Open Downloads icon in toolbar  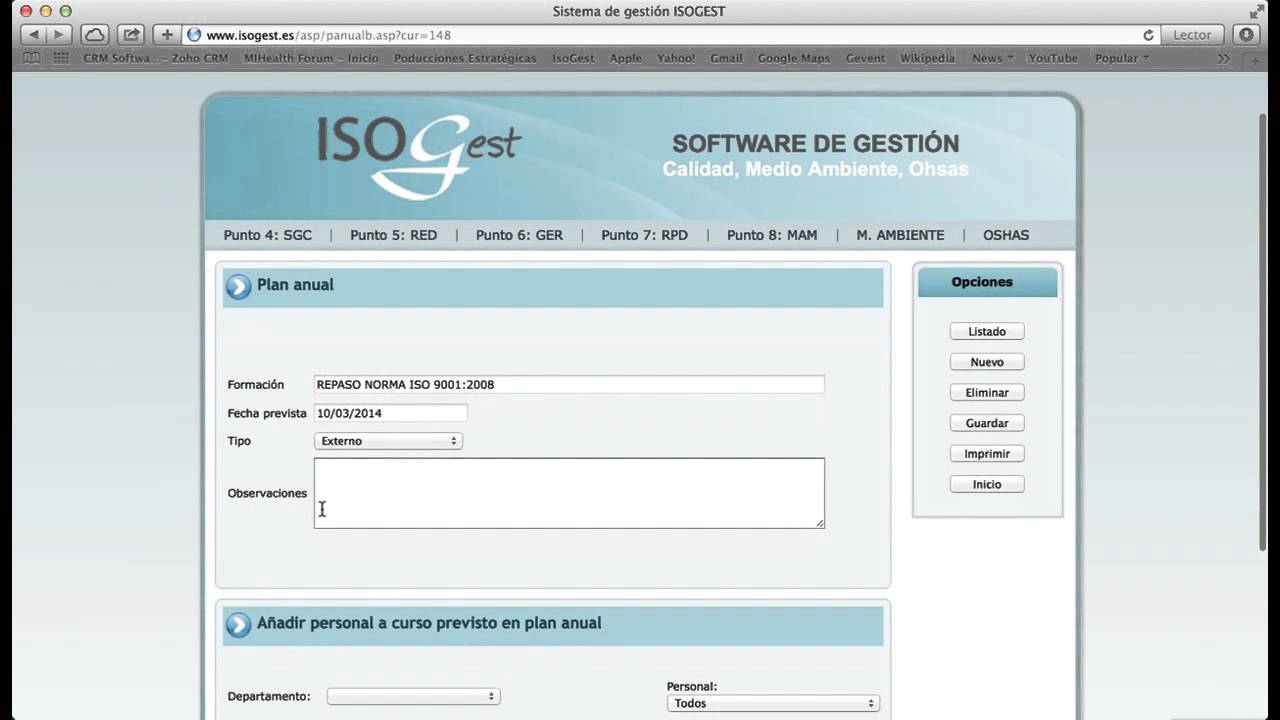[x=1246, y=35]
